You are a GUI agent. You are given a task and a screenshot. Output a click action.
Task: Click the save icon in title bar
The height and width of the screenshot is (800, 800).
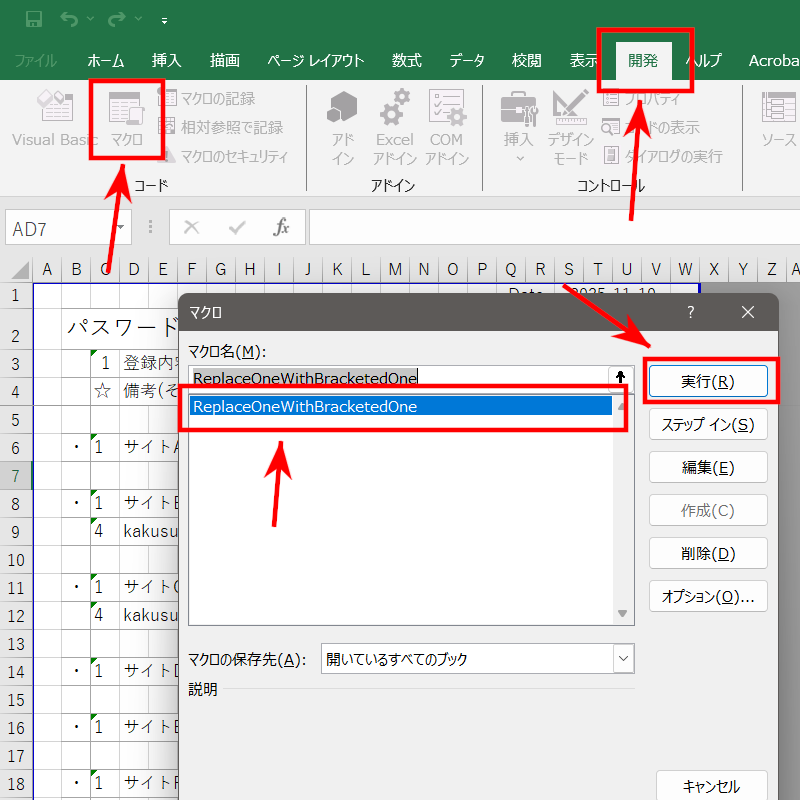coord(33,20)
